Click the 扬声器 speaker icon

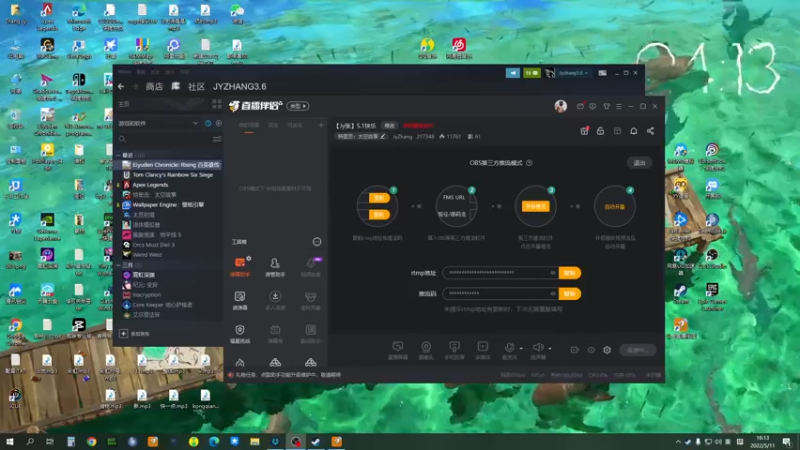[538, 348]
